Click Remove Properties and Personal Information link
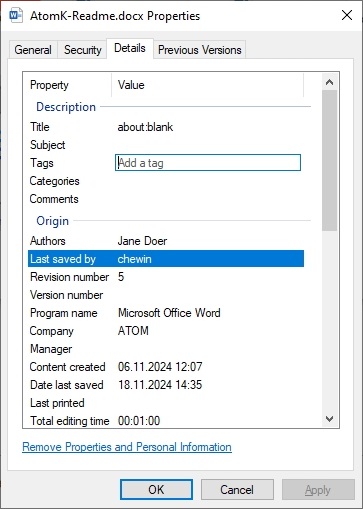The height and width of the screenshot is (509, 363). (127, 447)
